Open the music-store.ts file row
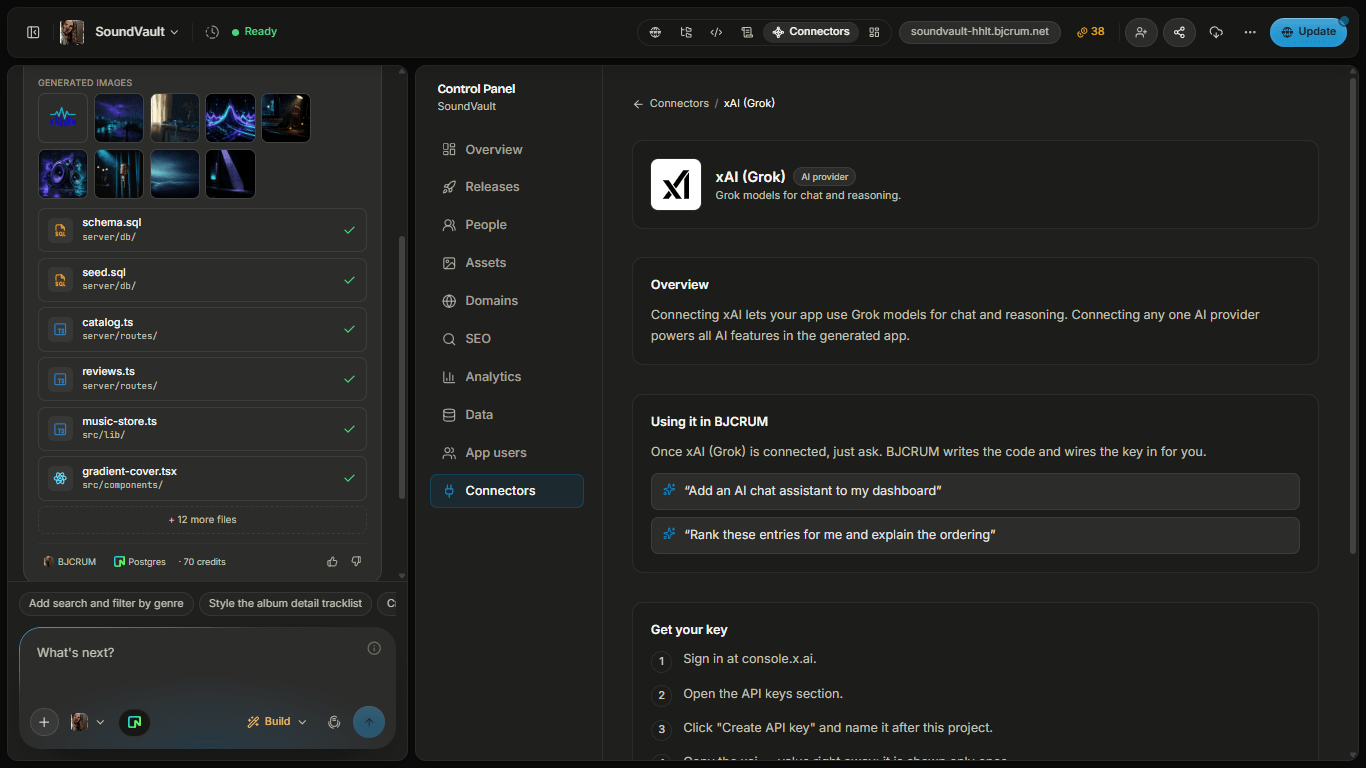This screenshot has height=768, width=1366. point(202,429)
